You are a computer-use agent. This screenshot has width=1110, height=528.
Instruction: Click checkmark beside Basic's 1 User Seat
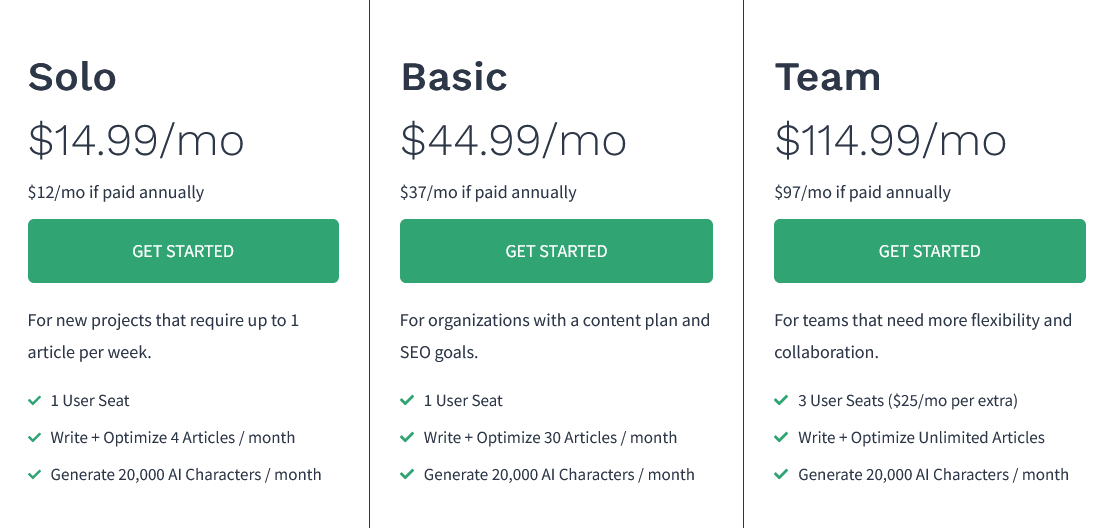point(407,401)
